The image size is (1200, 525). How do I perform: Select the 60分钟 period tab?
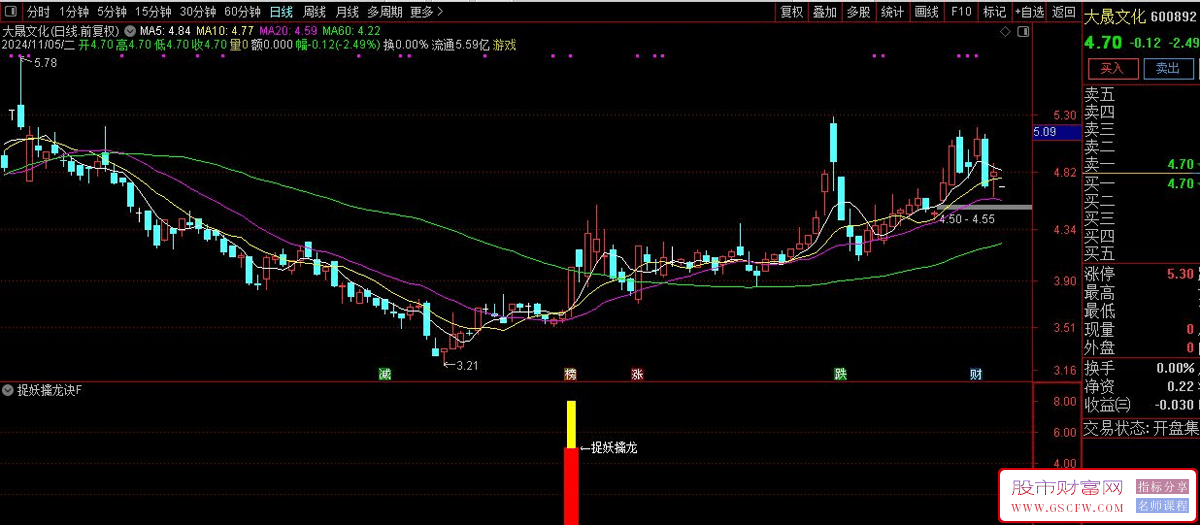pos(242,12)
